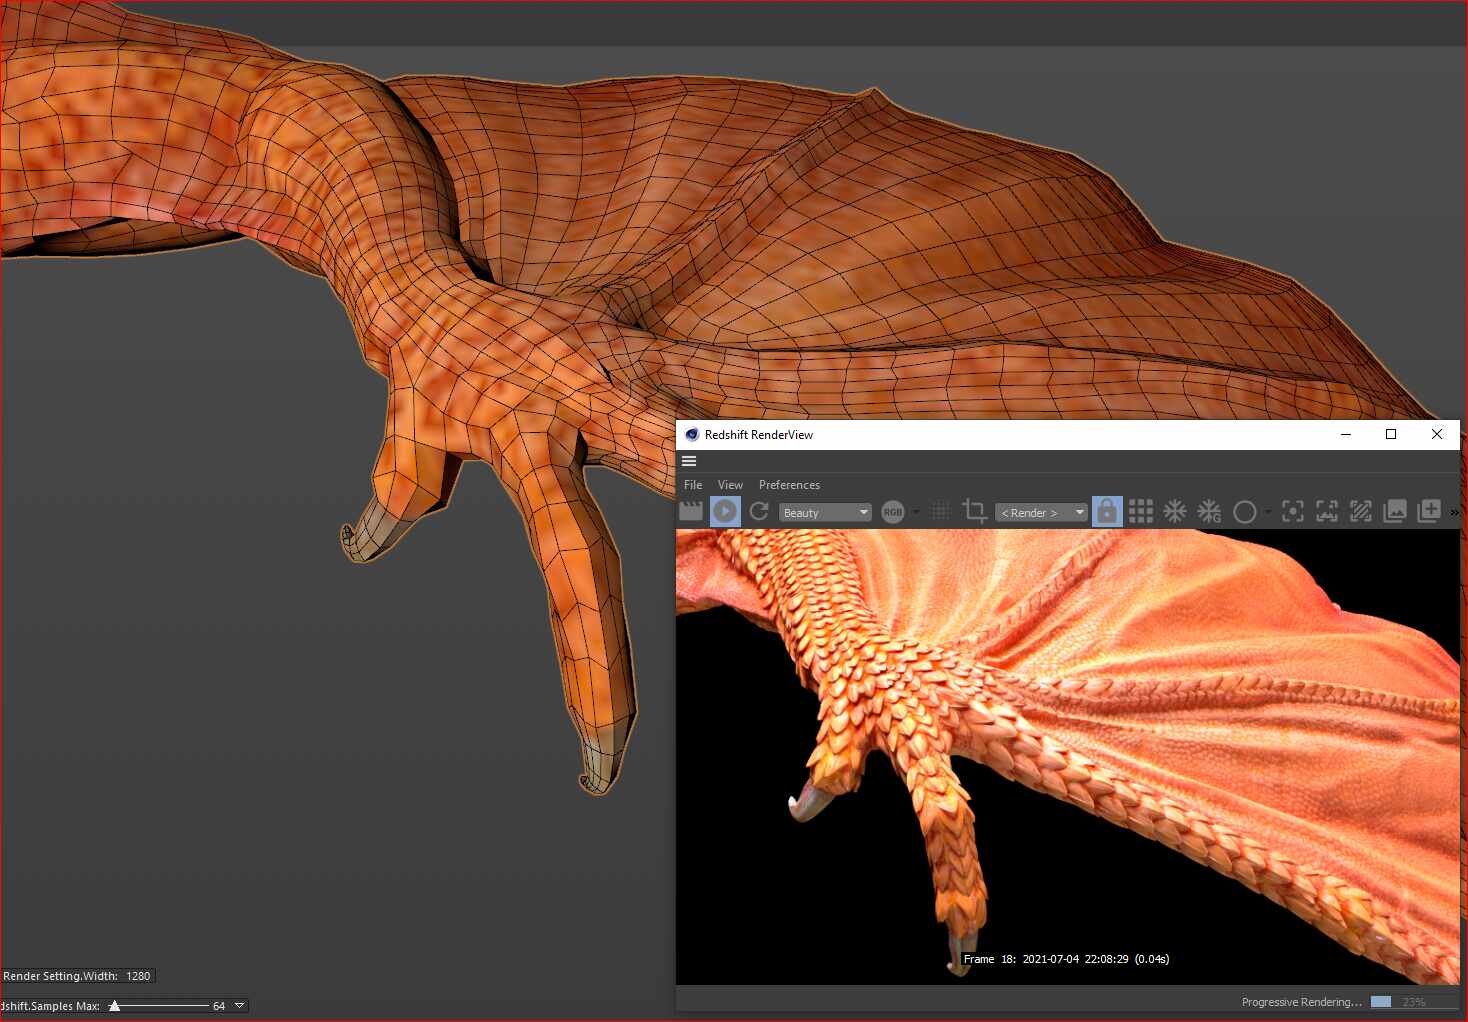Open the Preferences menu

click(789, 485)
